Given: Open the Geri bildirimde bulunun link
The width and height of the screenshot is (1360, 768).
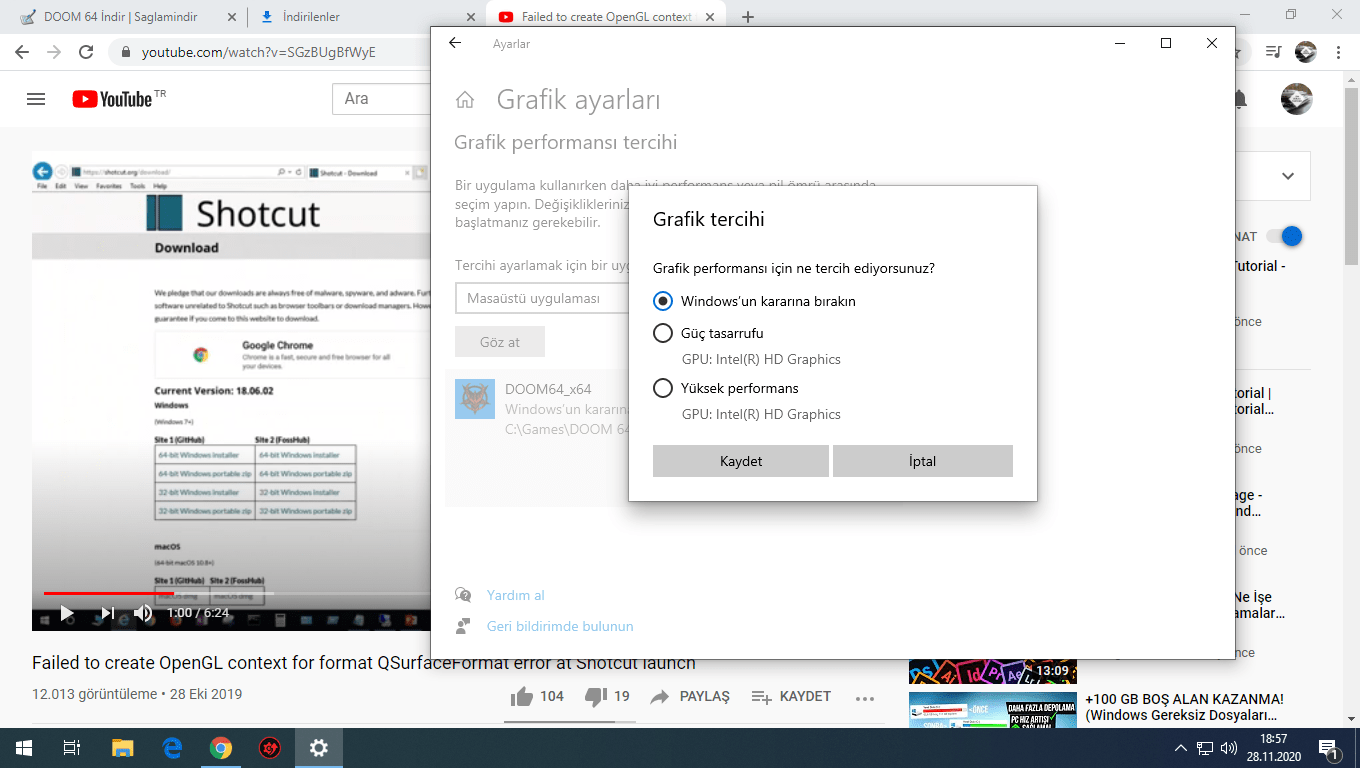Looking at the screenshot, I should (x=560, y=626).
